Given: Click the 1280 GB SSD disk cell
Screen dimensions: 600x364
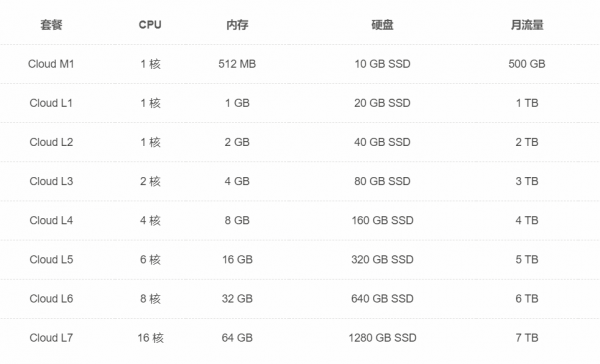Looking at the screenshot, I should click(x=382, y=338).
